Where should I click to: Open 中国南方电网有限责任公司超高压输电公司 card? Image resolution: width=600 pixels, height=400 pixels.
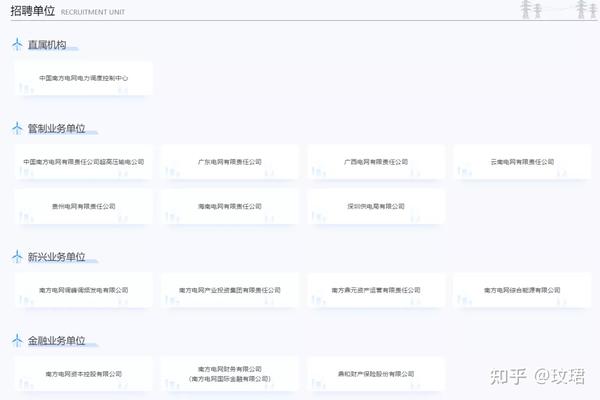[x=83, y=162]
